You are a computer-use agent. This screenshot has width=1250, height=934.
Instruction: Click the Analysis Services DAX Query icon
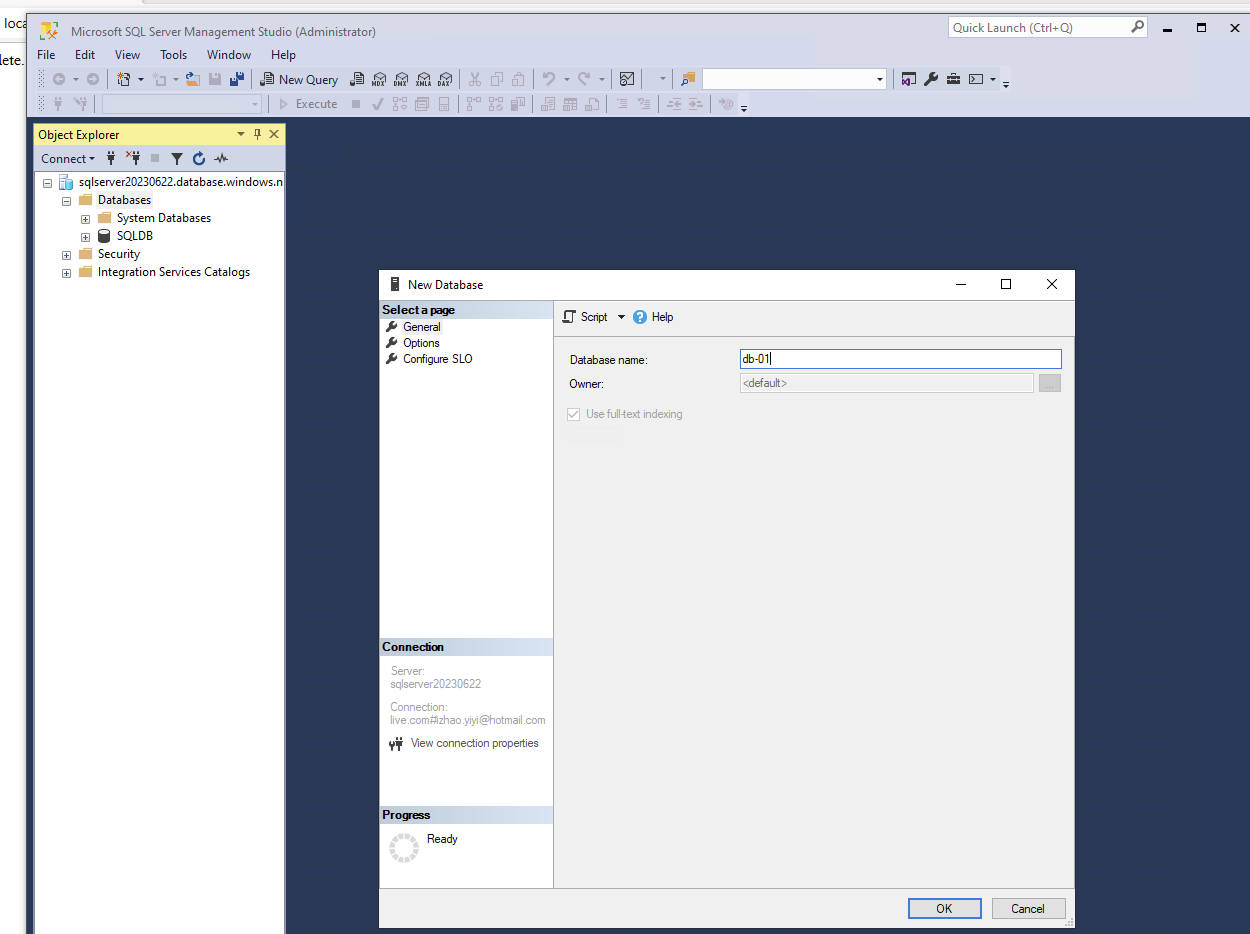pos(445,79)
